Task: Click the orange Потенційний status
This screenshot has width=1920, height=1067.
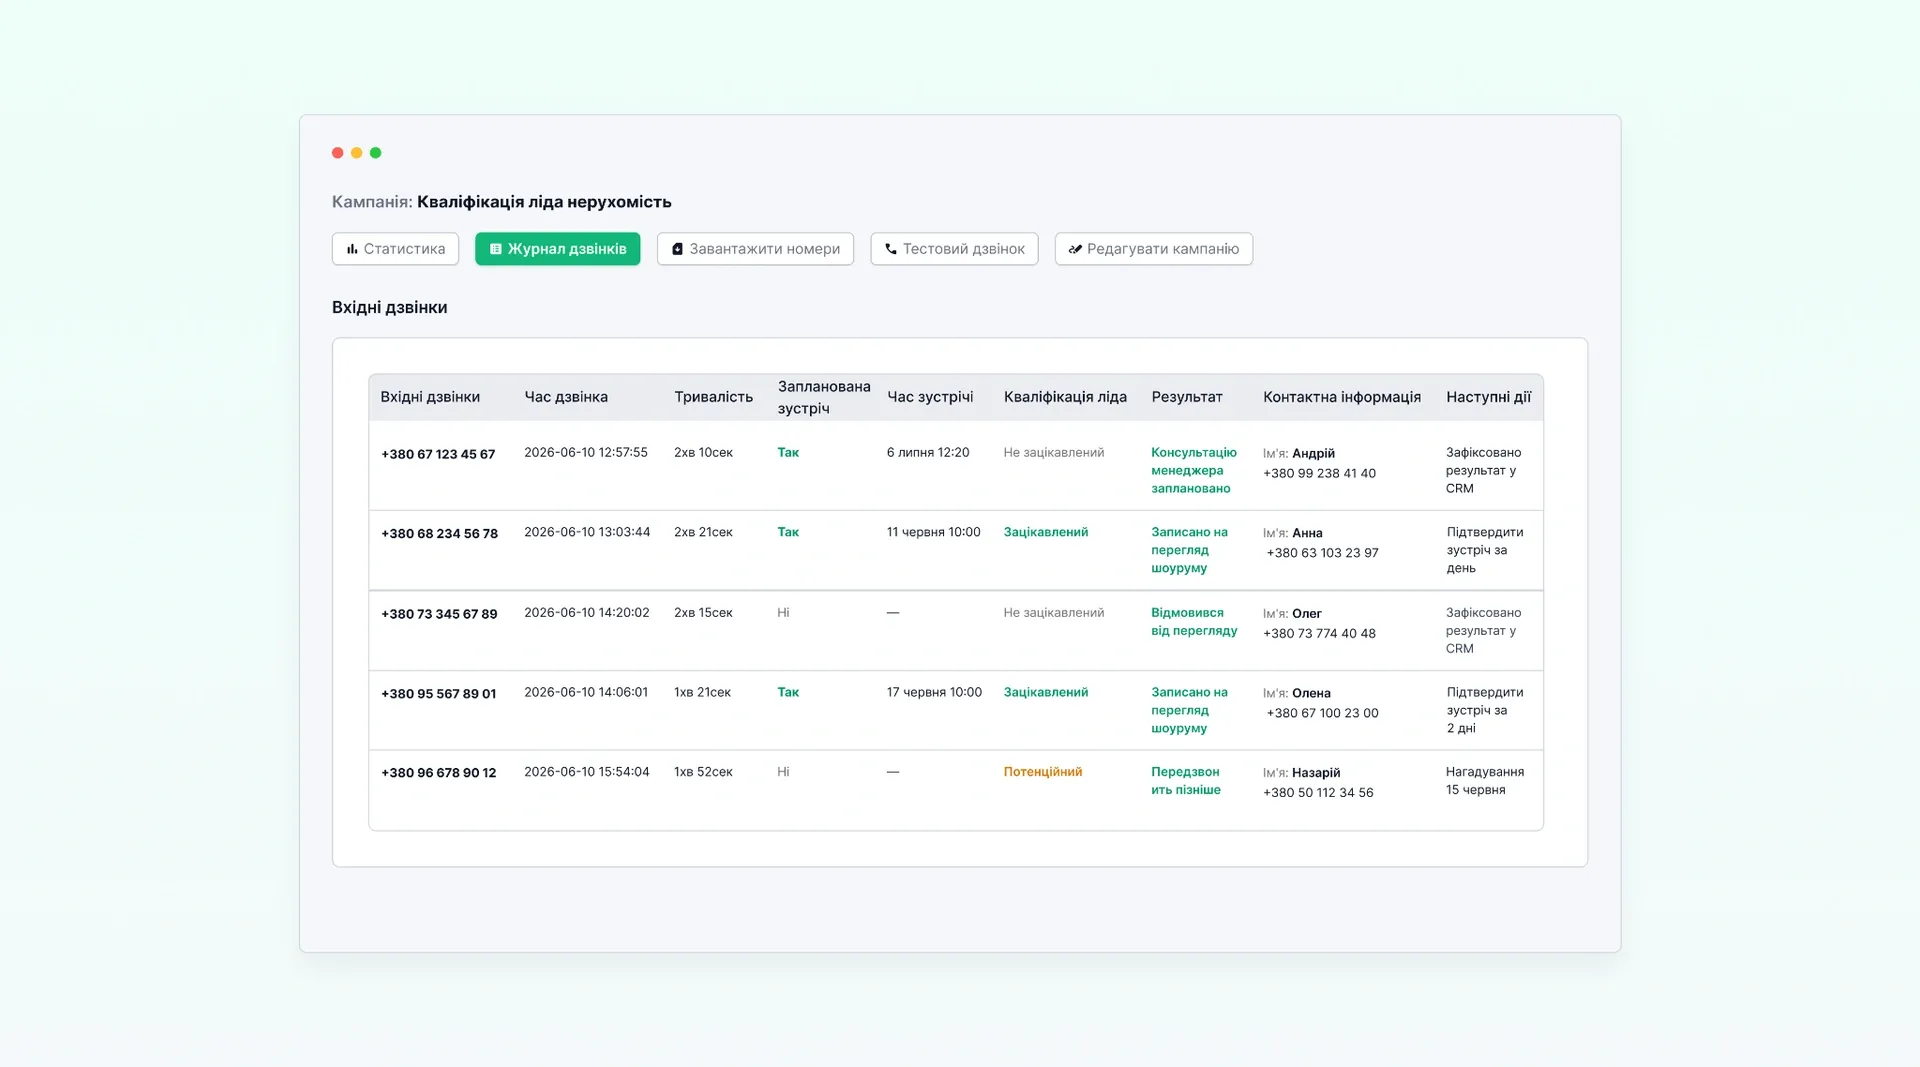Action: [x=1043, y=772]
